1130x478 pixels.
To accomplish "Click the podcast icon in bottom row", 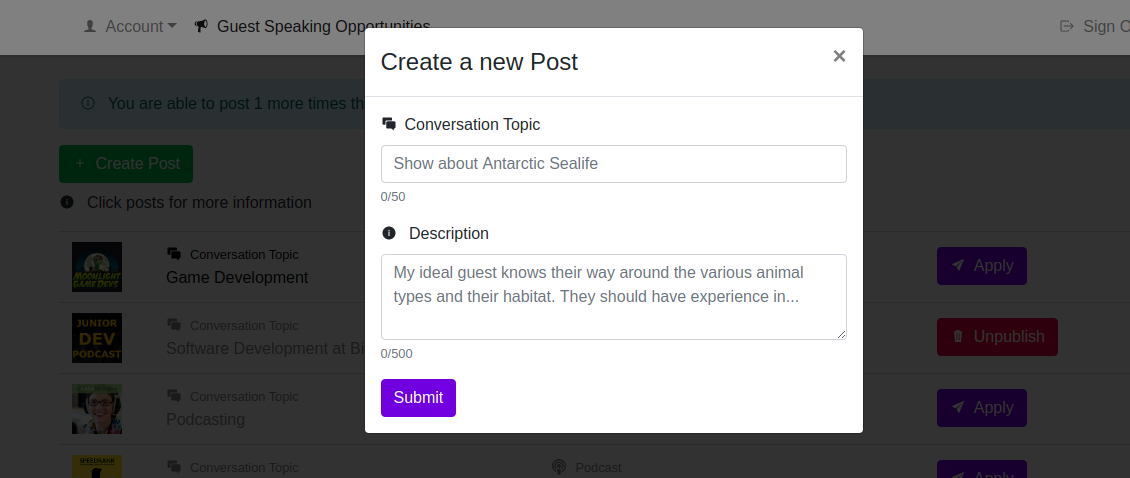I will click(x=559, y=467).
